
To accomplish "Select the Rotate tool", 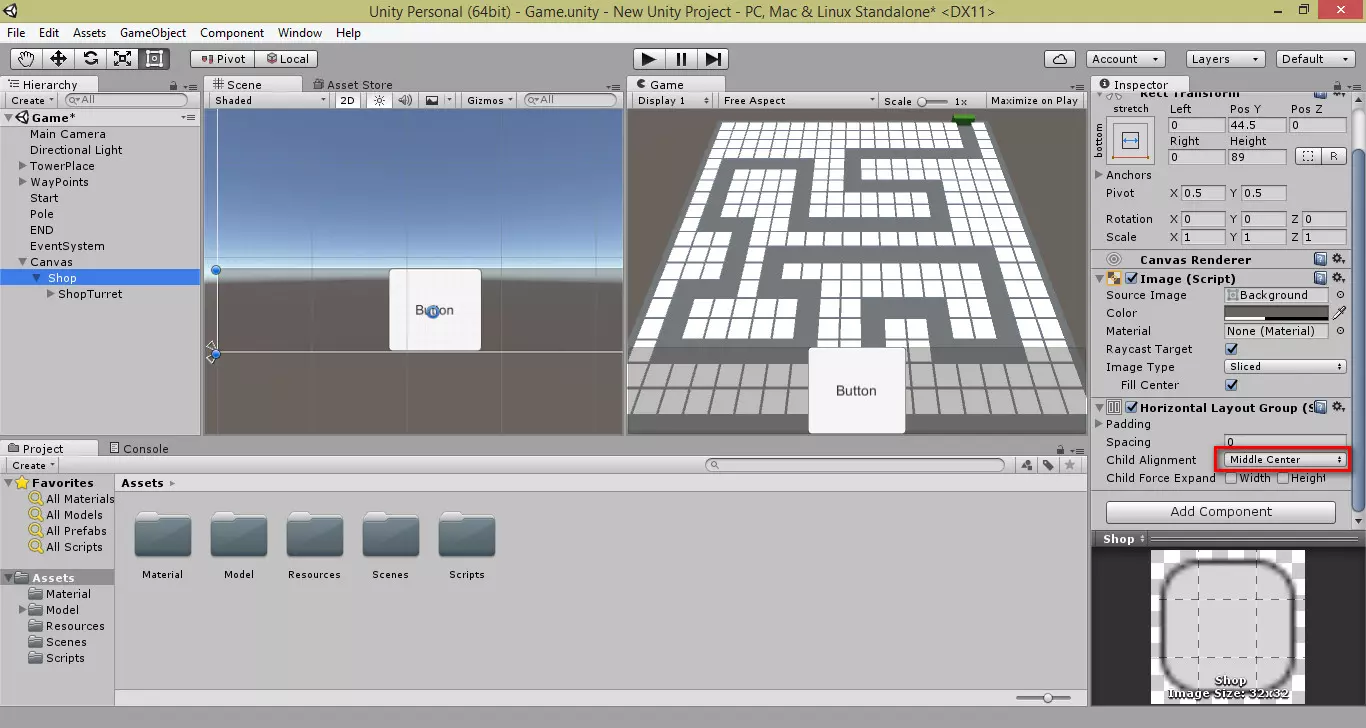I will (x=91, y=59).
